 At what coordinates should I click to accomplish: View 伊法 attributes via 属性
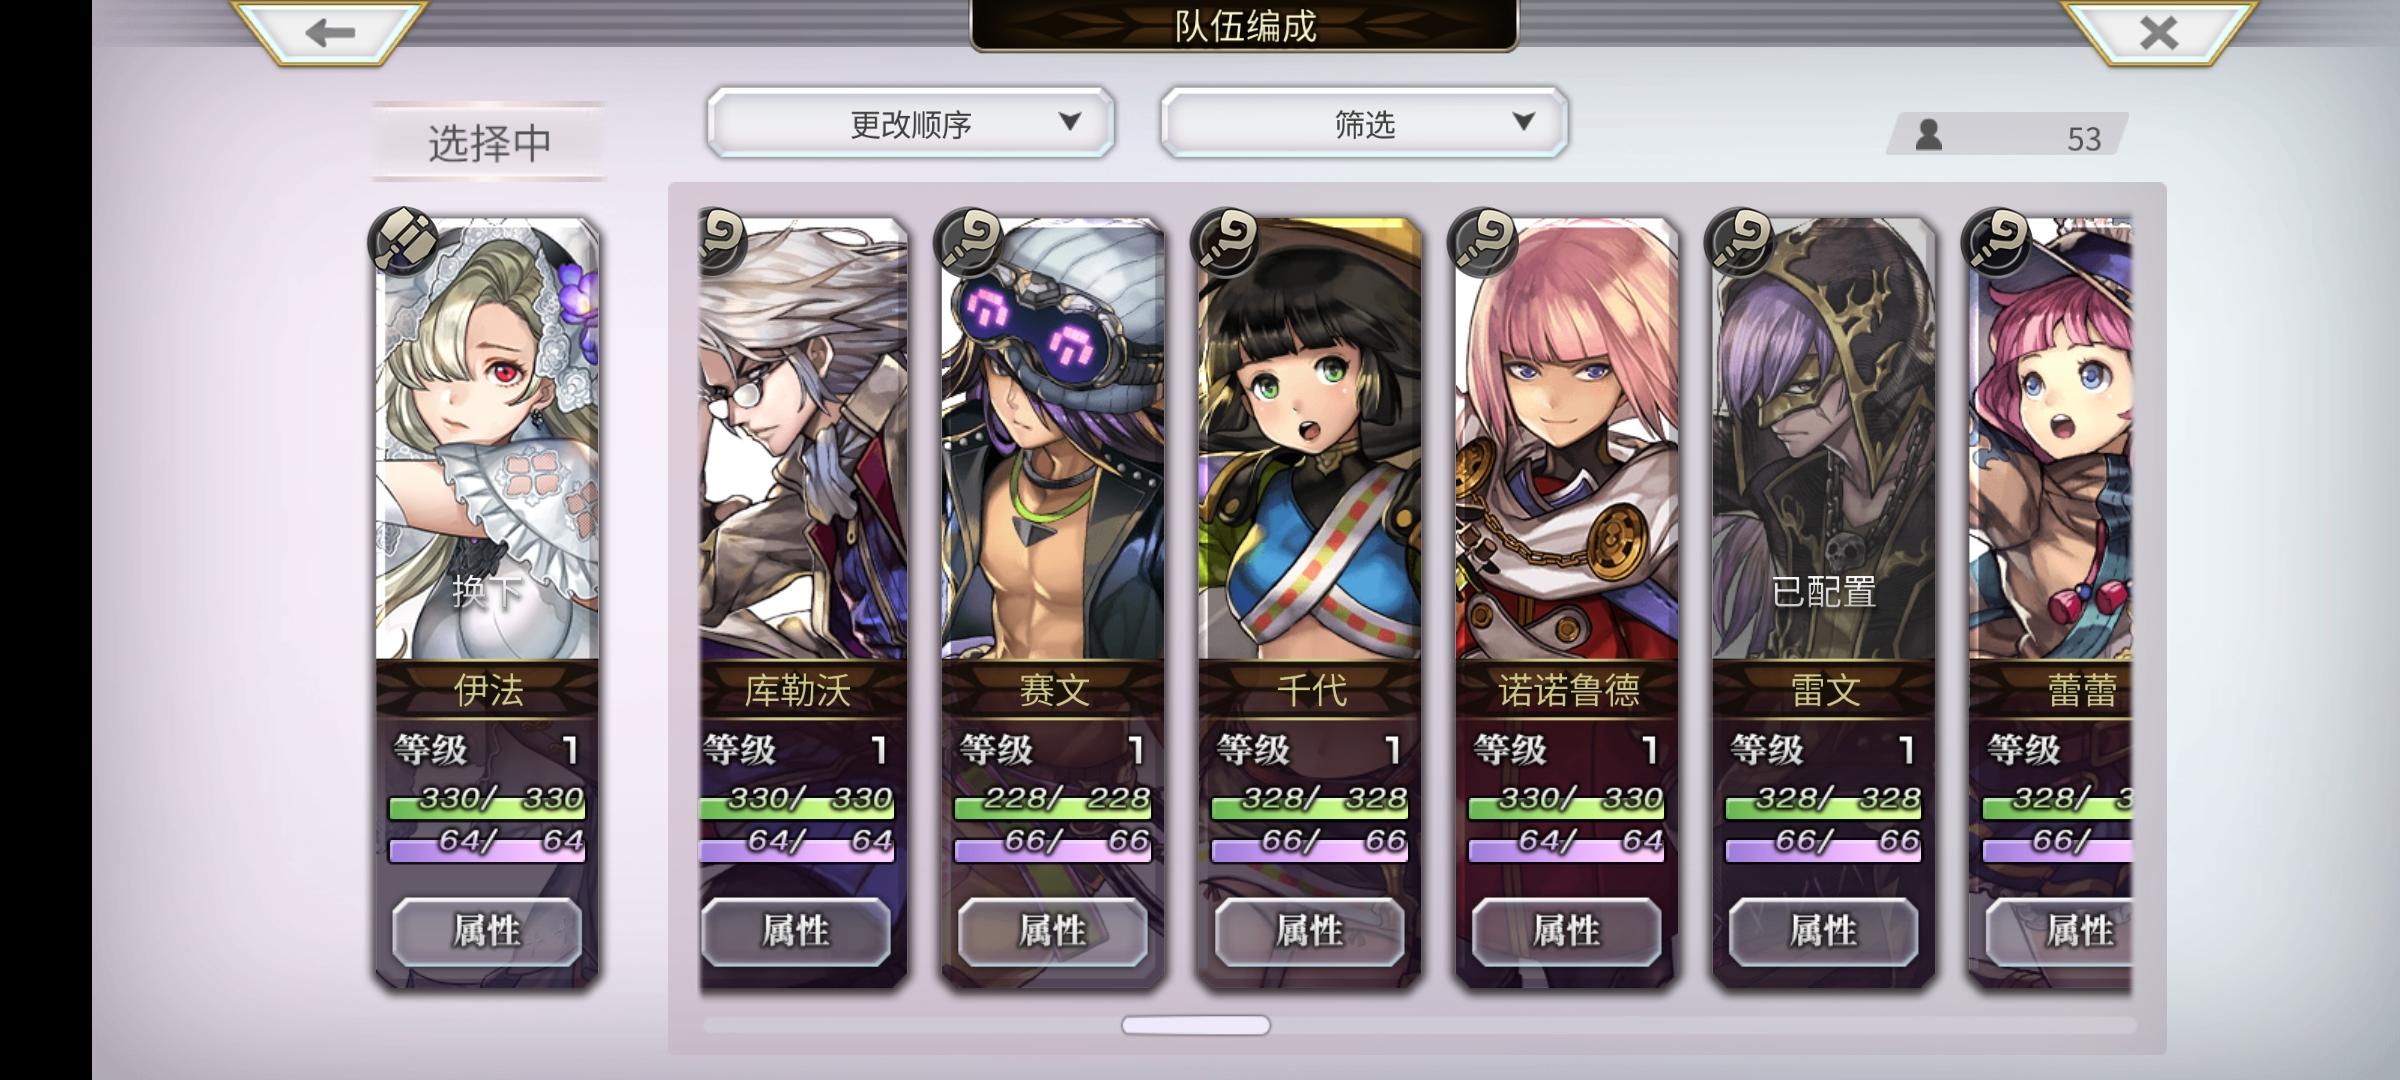tap(487, 932)
